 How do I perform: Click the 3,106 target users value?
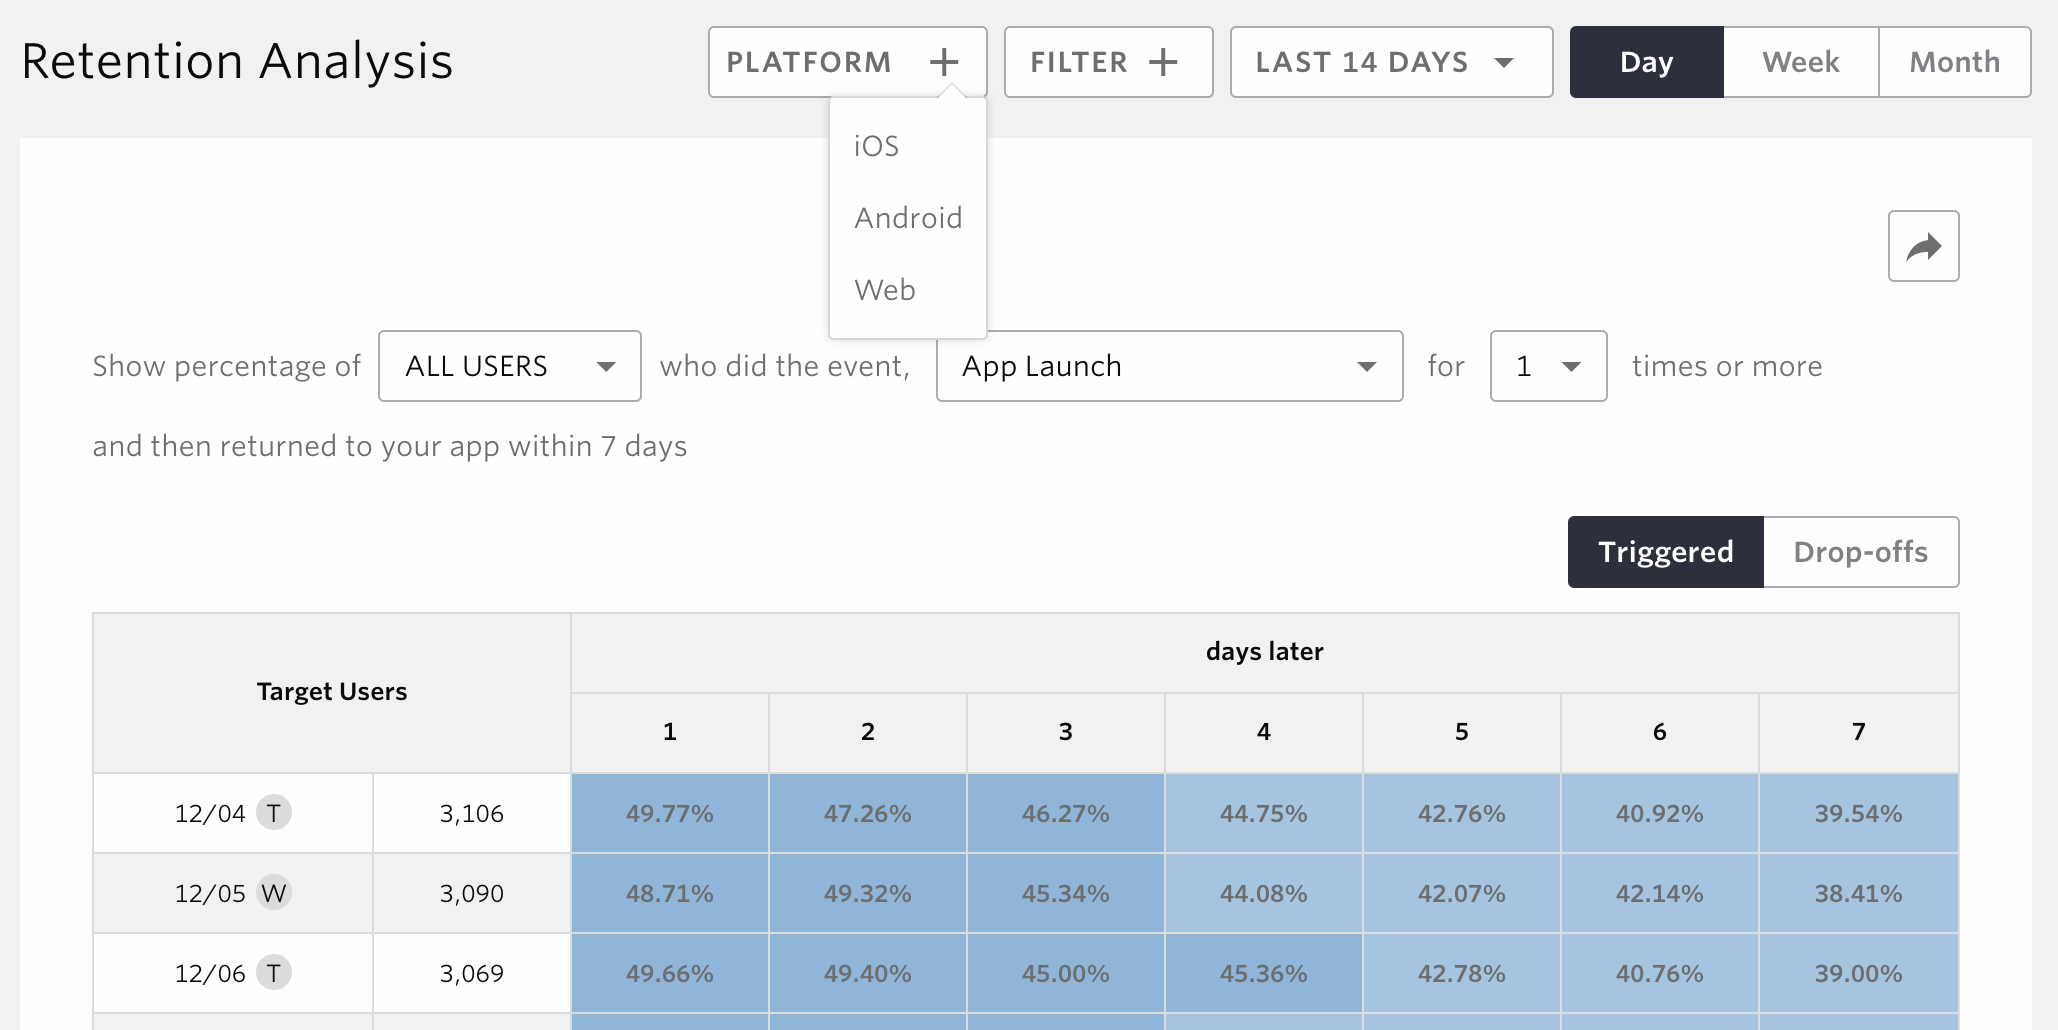coord(472,813)
